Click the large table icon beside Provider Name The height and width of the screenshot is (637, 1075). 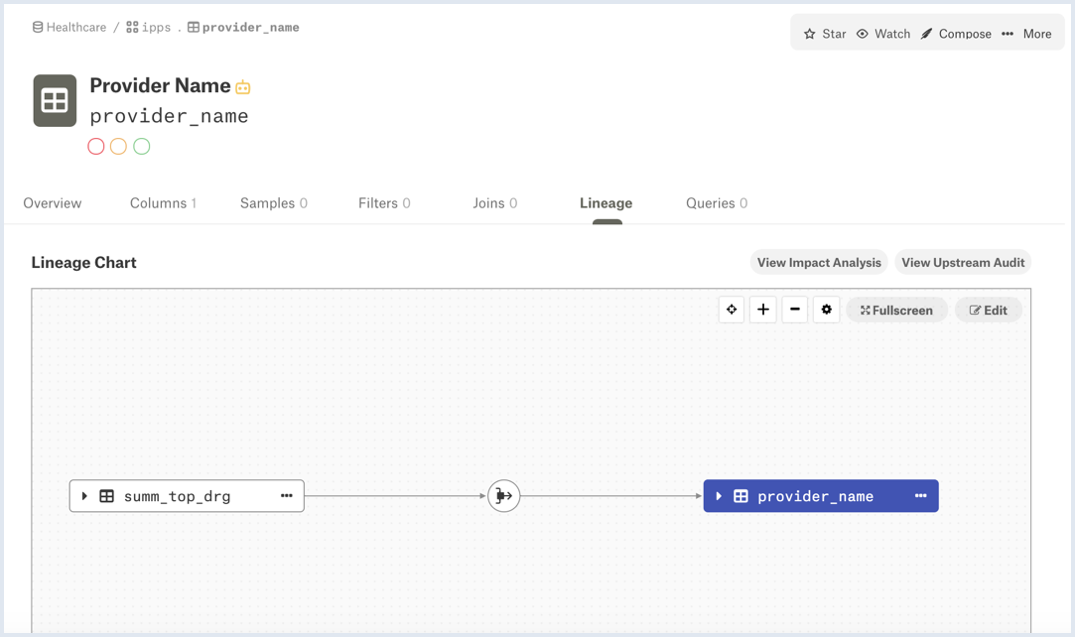tap(55, 101)
